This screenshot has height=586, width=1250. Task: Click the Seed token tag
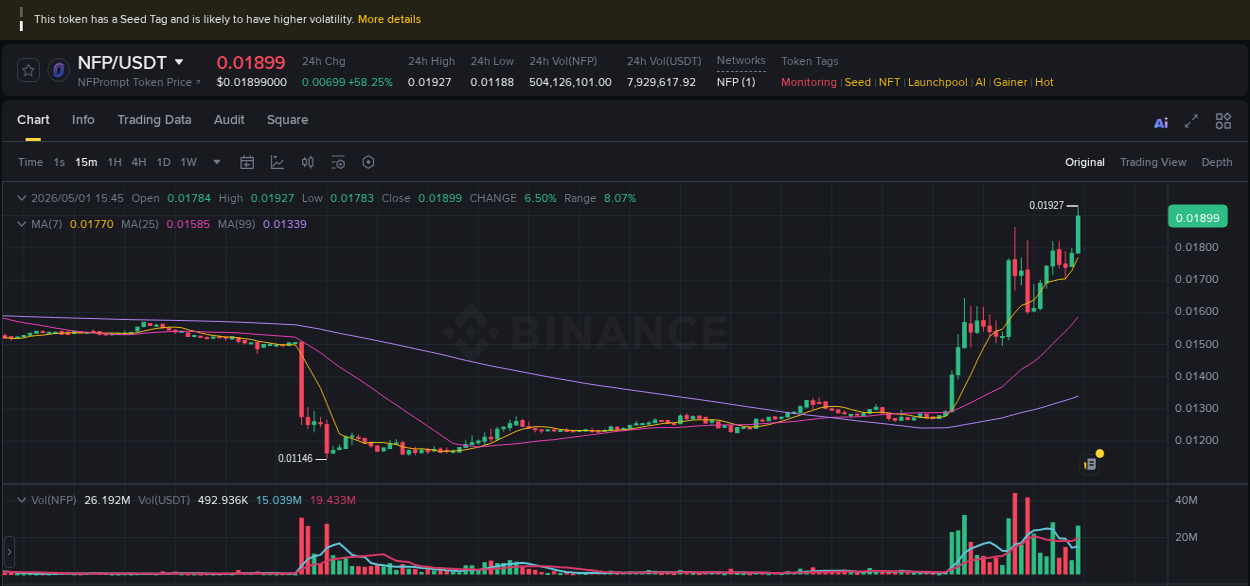858,82
